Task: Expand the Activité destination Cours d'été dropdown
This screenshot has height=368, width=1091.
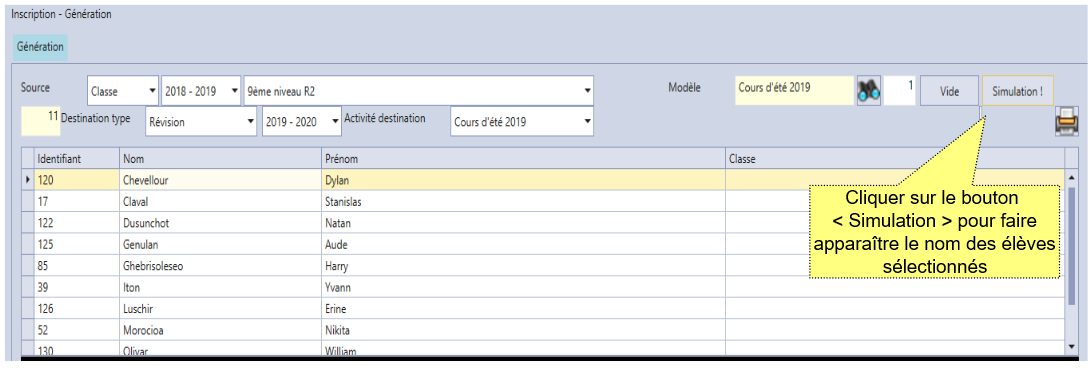Action: tap(523, 122)
